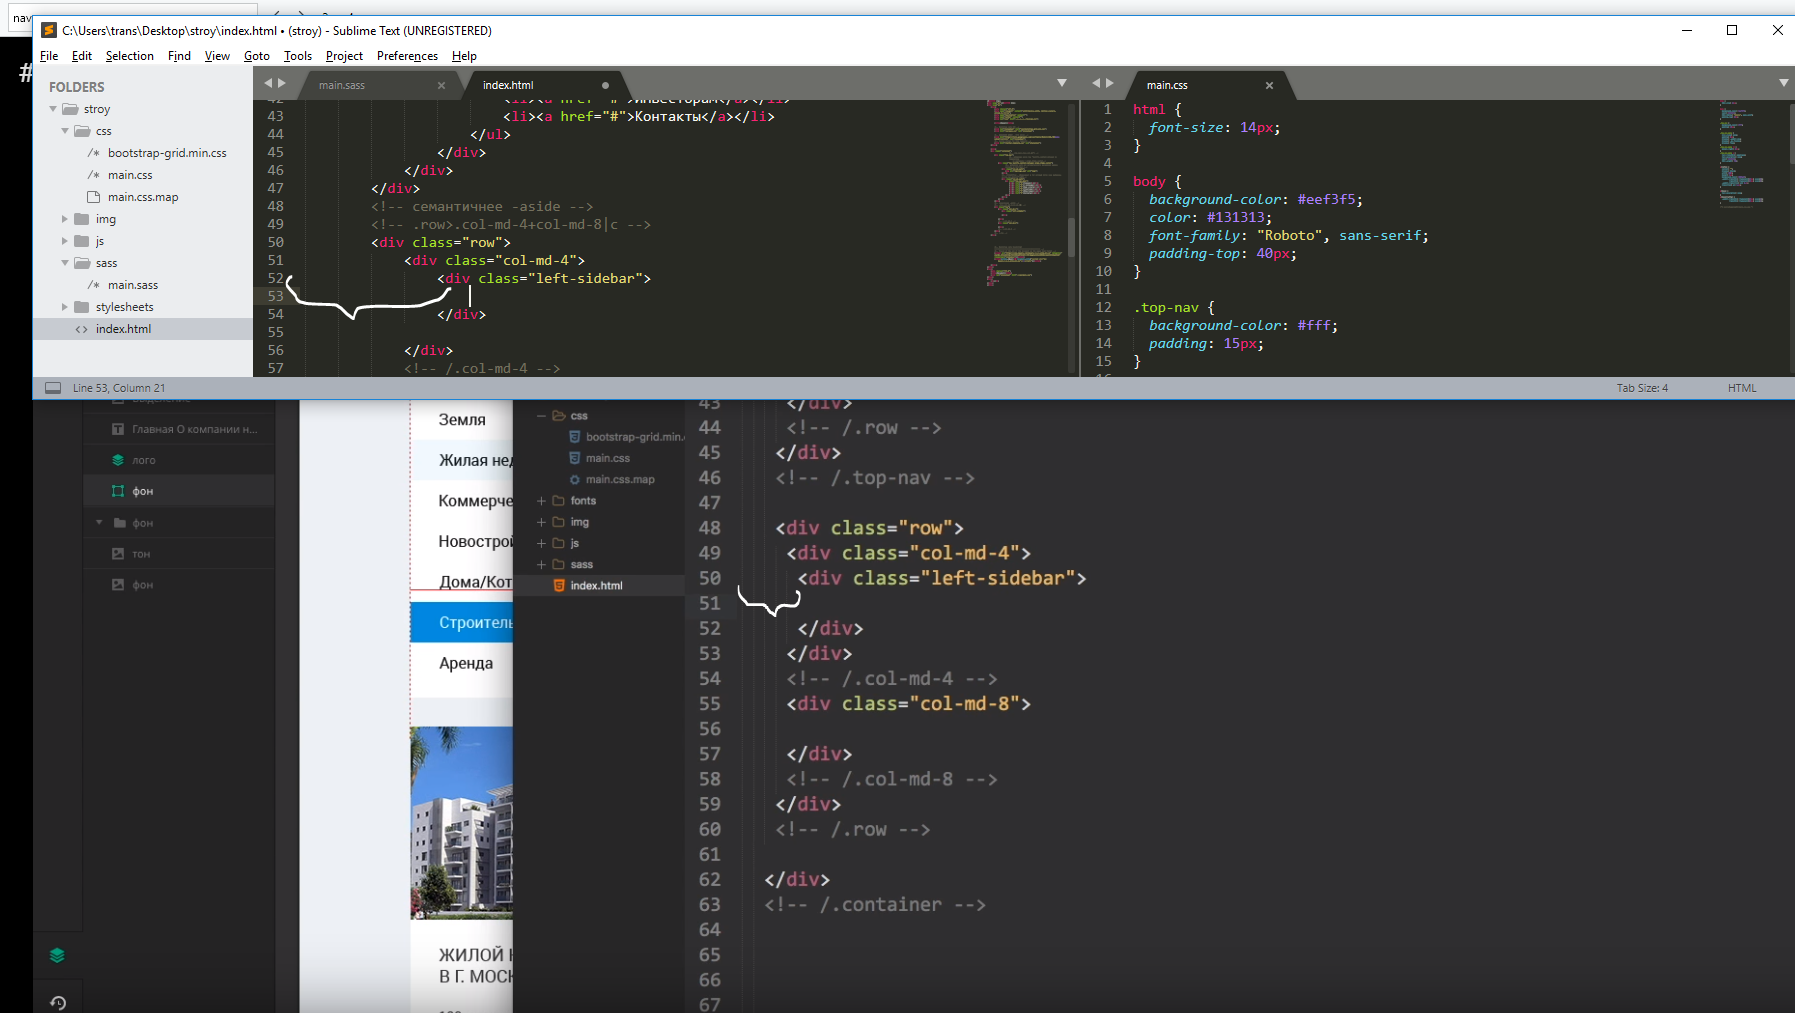Click the next tab arrow in the right pane

click(1110, 83)
